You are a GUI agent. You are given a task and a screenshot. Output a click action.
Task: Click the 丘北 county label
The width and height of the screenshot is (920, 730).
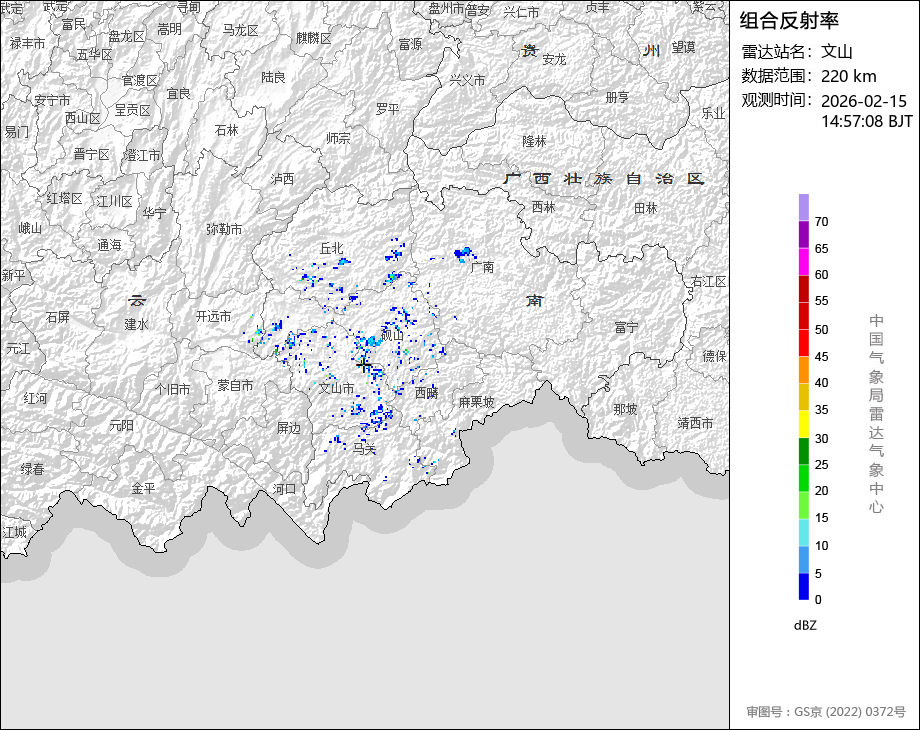[331, 247]
